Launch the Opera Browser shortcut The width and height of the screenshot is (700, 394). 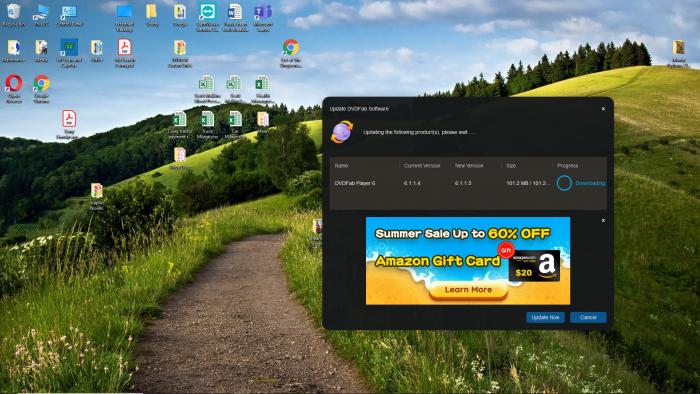click(x=13, y=88)
